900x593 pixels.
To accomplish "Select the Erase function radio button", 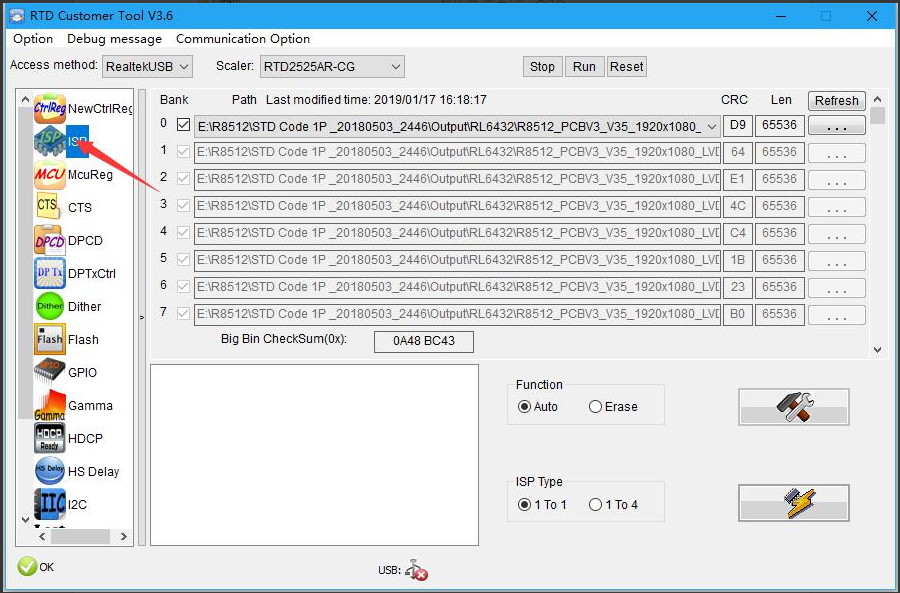I will [x=595, y=406].
